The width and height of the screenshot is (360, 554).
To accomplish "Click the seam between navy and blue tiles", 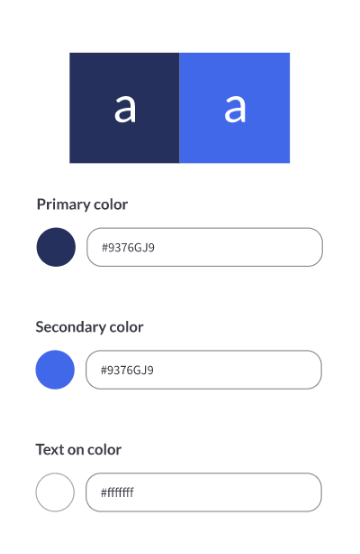I will point(179,108).
